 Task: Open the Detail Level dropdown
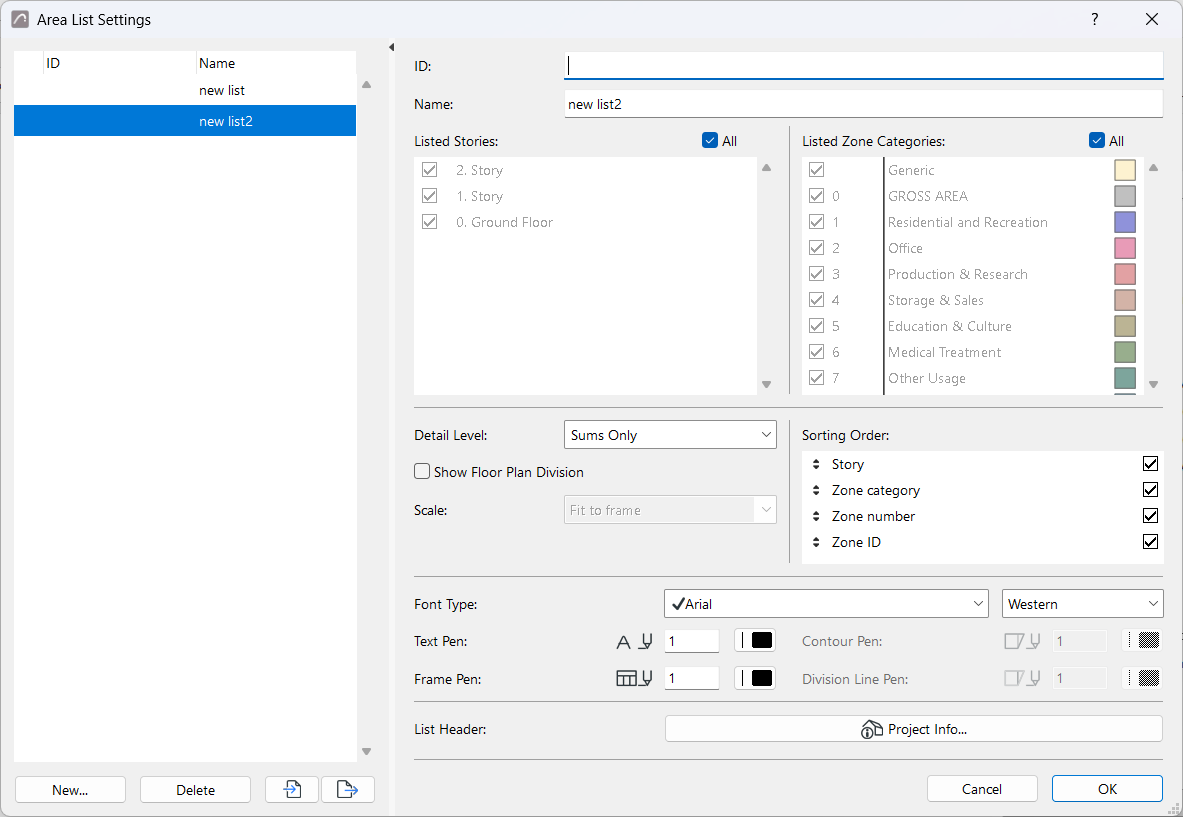click(670, 435)
